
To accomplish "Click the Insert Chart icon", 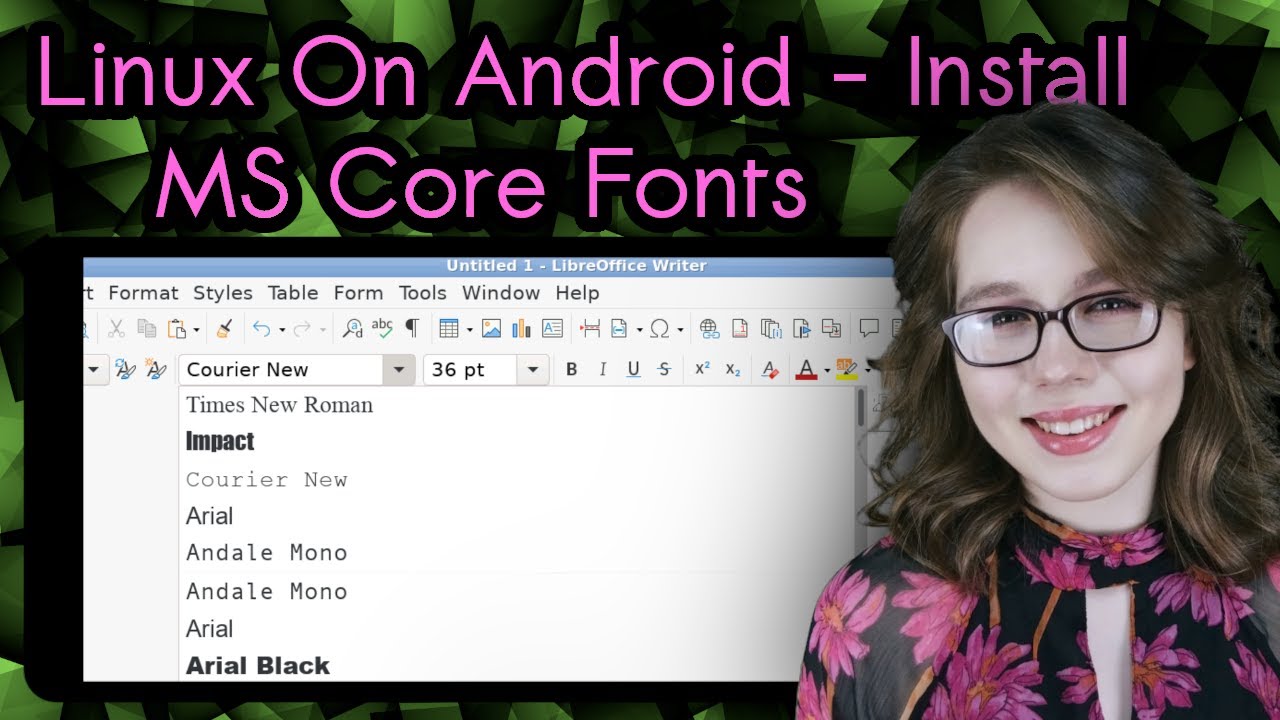I will click(521, 328).
